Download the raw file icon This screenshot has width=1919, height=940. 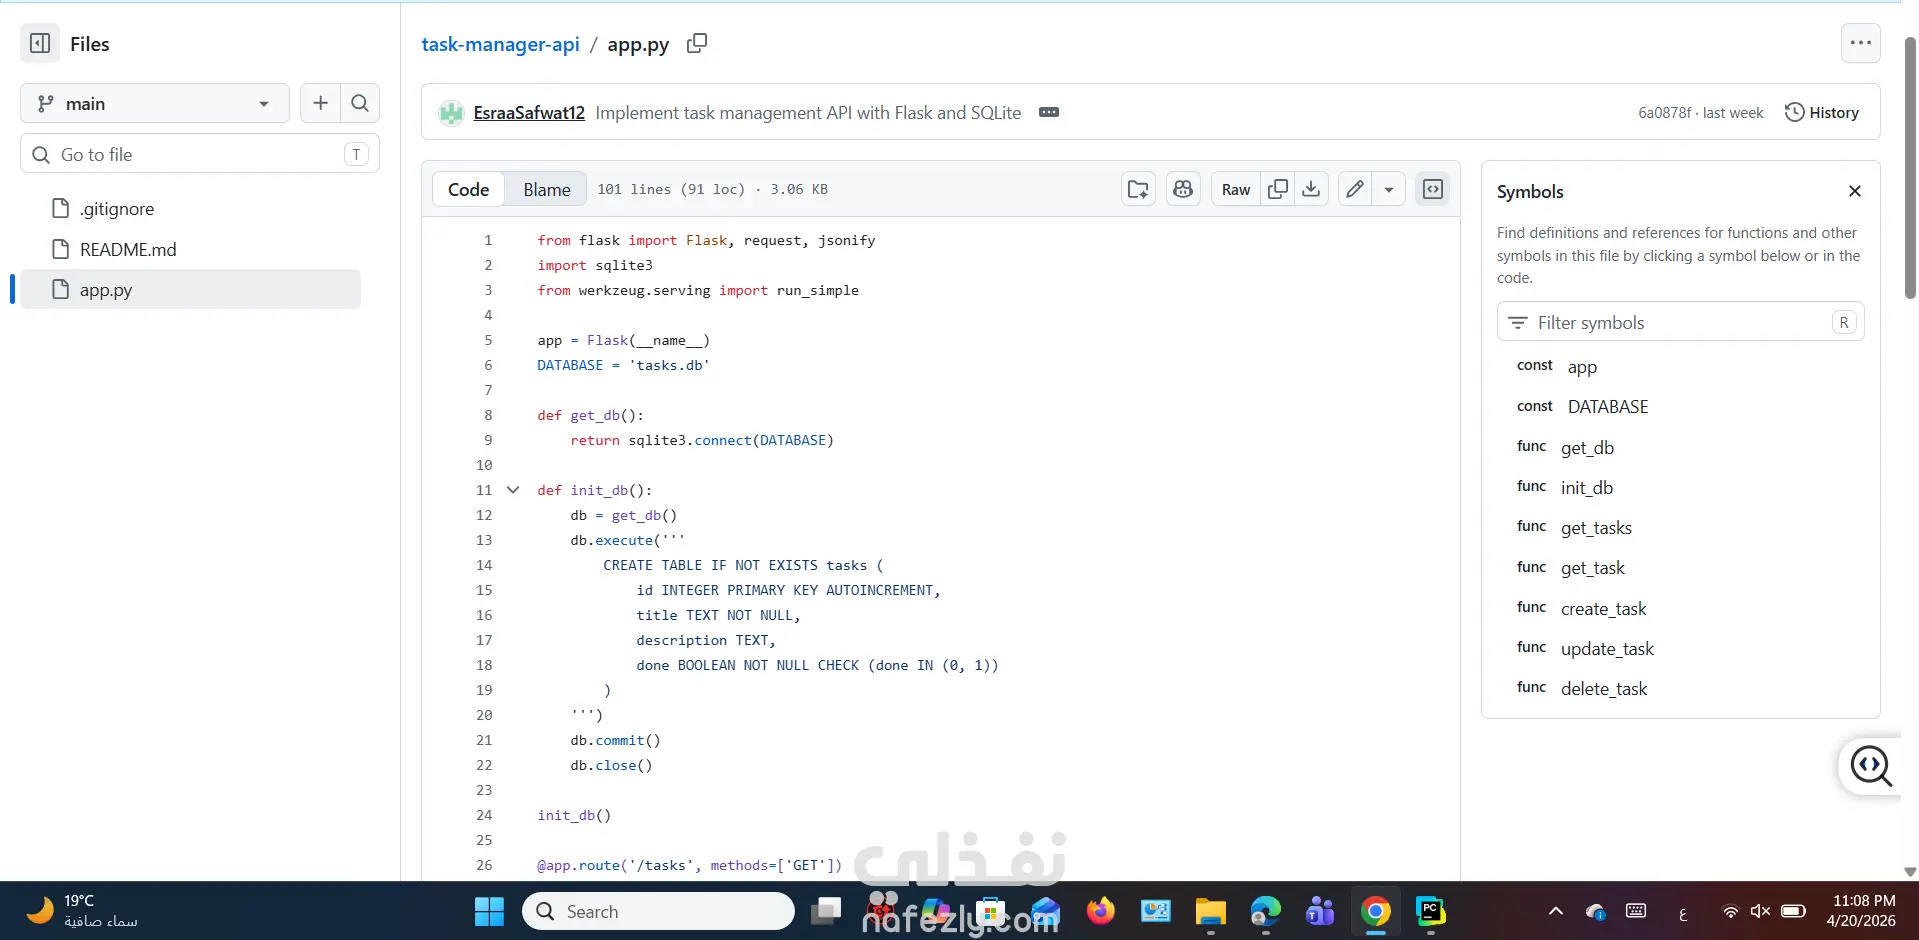tap(1311, 189)
